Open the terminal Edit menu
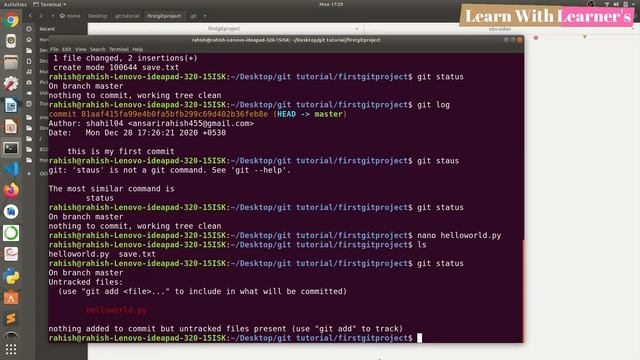The width and height of the screenshot is (640, 360). (x=67, y=49)
